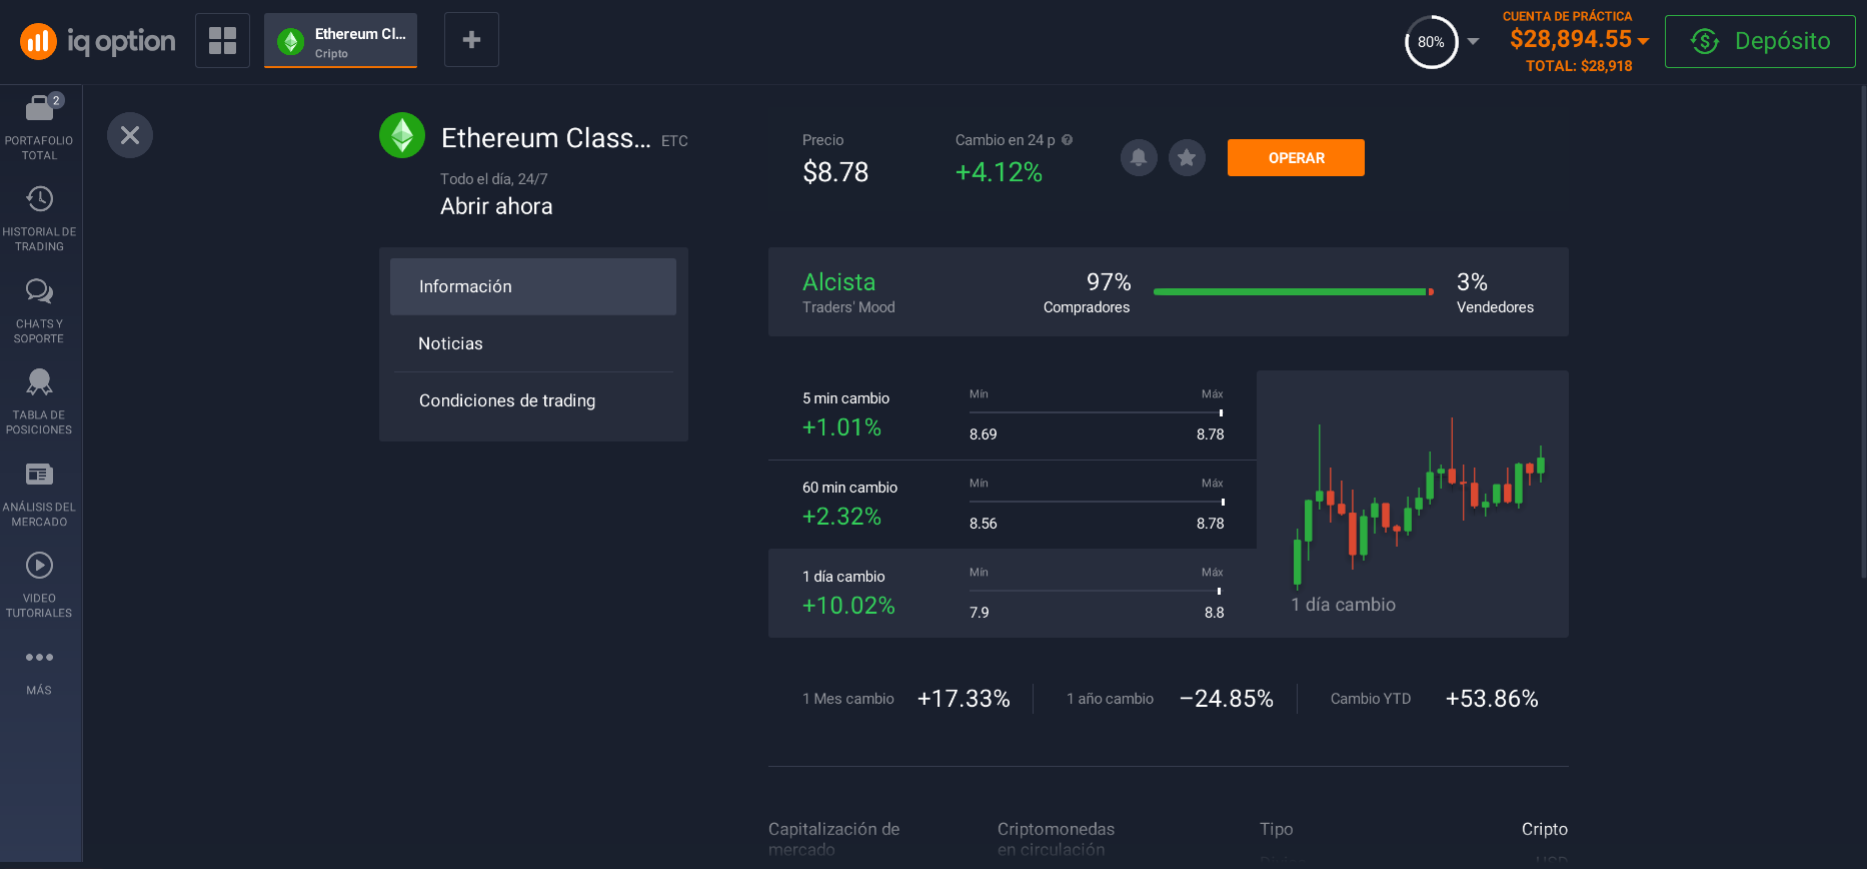Click the Traders' Mood green bar
The height and width of the screenshot is (869, 1867).
point(1293,292)
